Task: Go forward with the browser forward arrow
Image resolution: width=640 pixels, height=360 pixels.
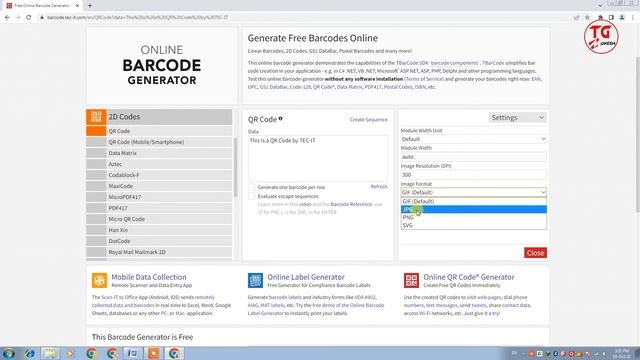Action: [18, 18]
